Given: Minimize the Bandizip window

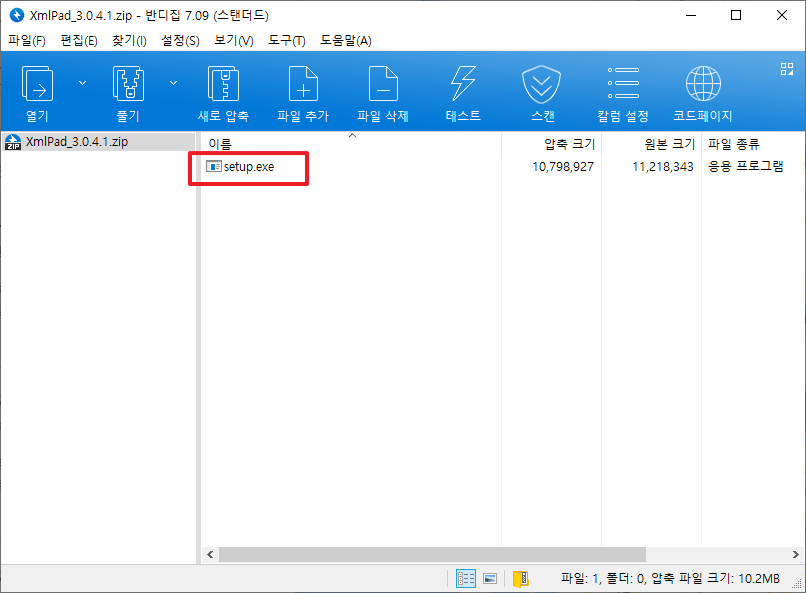Looking at the screenshot, I should (x=691, y=15).
